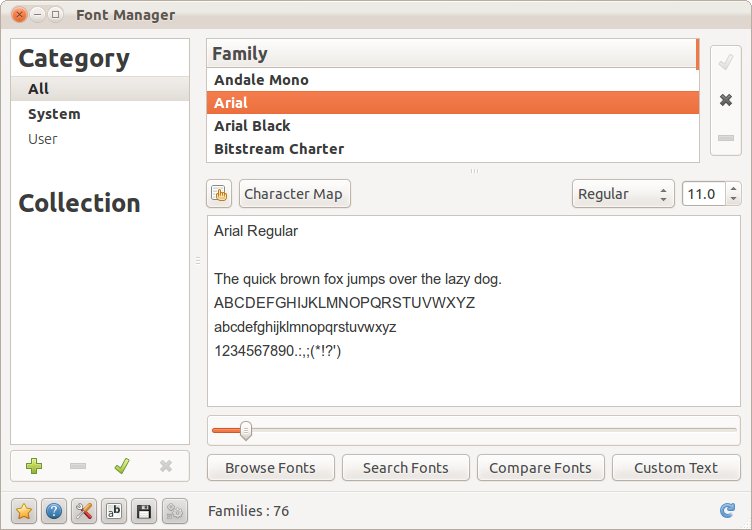Maximize the Font Manager window
Viewport: 752px width, 530px height.
tap(56, 14)
